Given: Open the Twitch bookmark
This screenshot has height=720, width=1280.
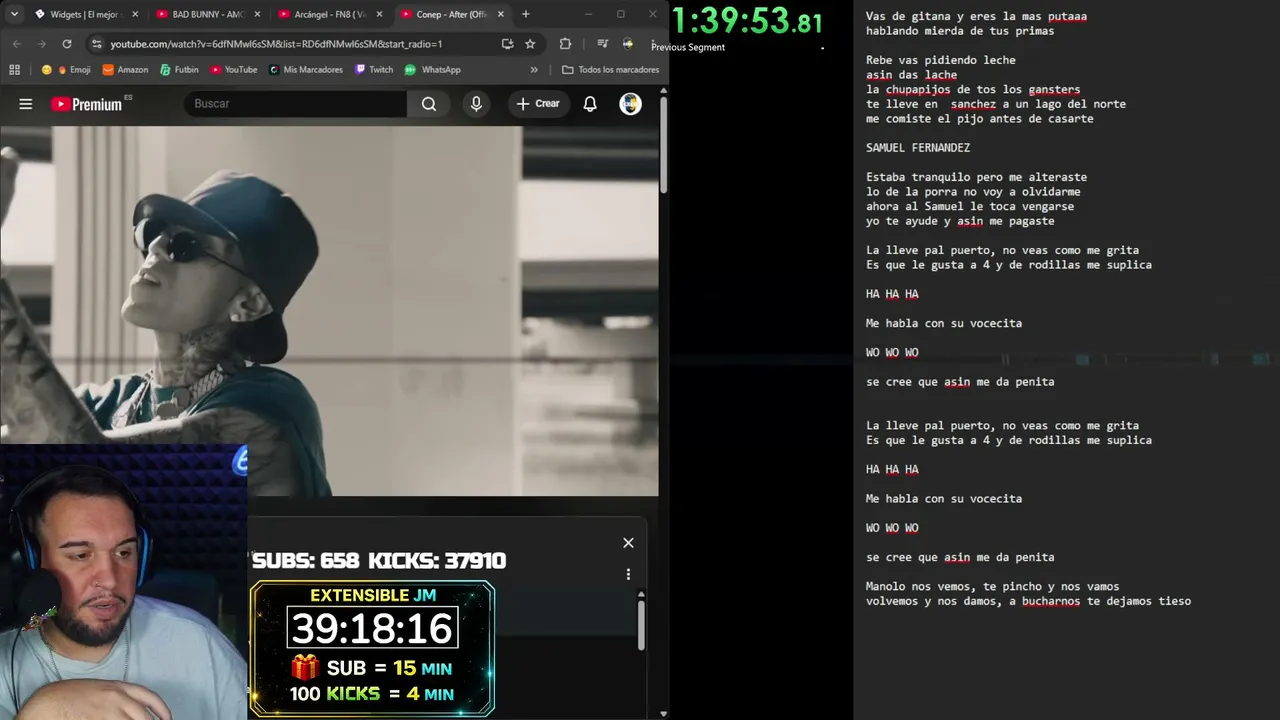Looking at the screenshot, I should pyautogui.click(x=374, y=70).
